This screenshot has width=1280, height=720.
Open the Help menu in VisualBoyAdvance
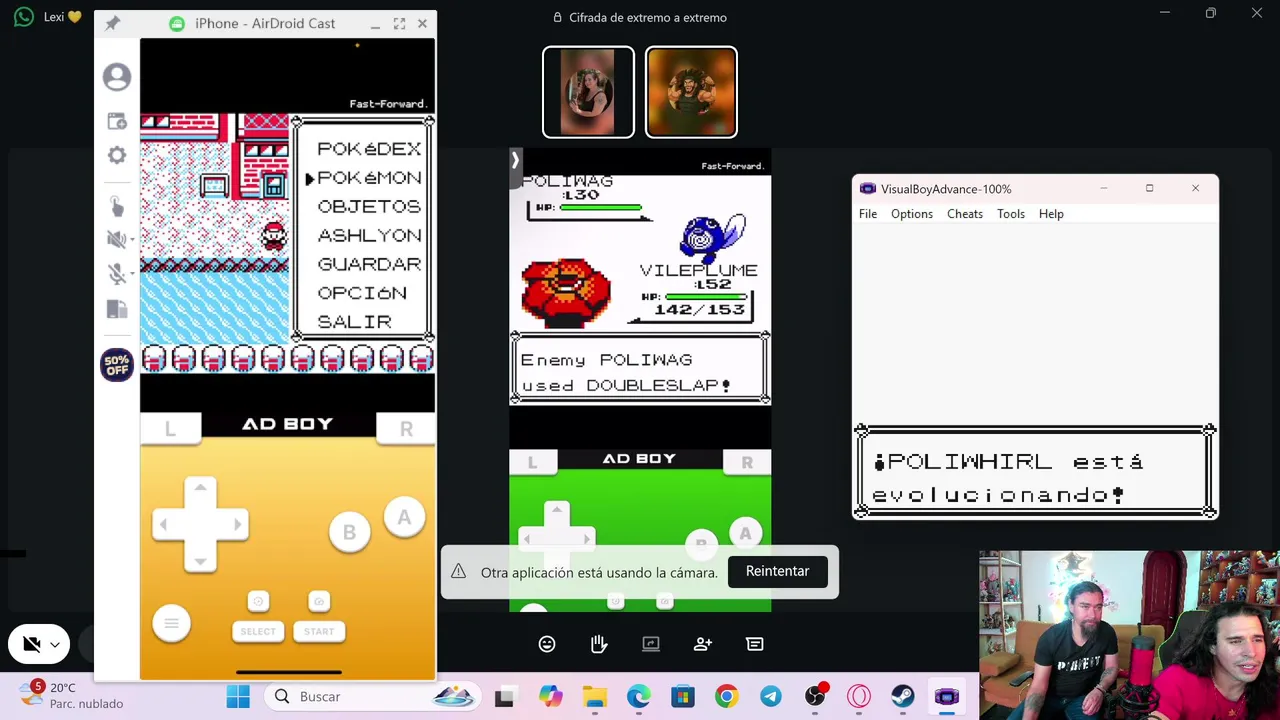click(x=1051, y=214)
